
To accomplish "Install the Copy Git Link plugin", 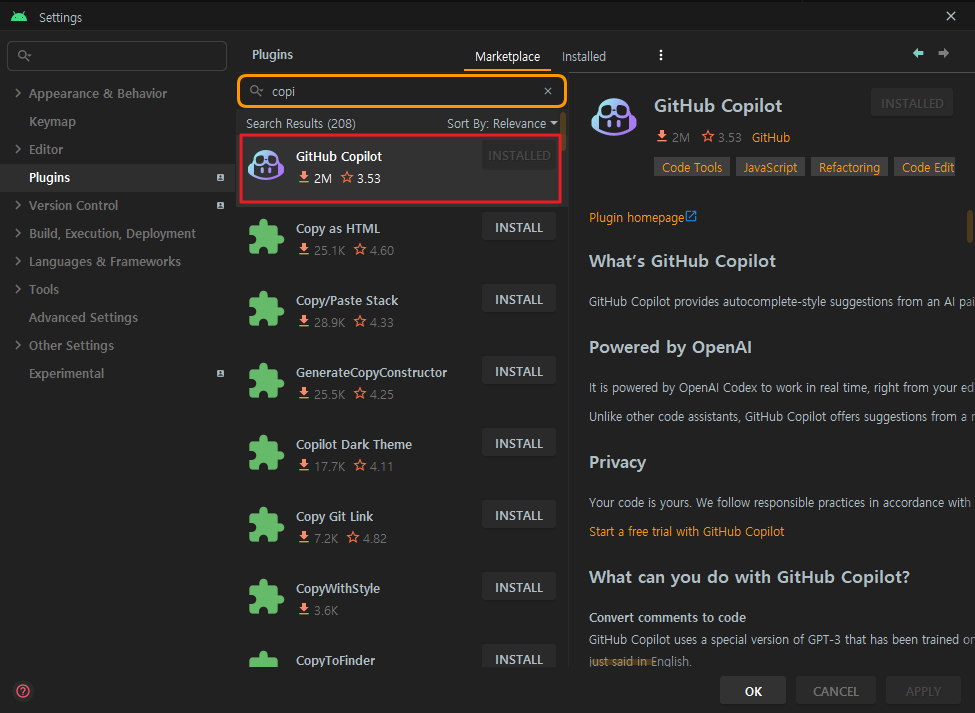I will [x=519, y=516].
